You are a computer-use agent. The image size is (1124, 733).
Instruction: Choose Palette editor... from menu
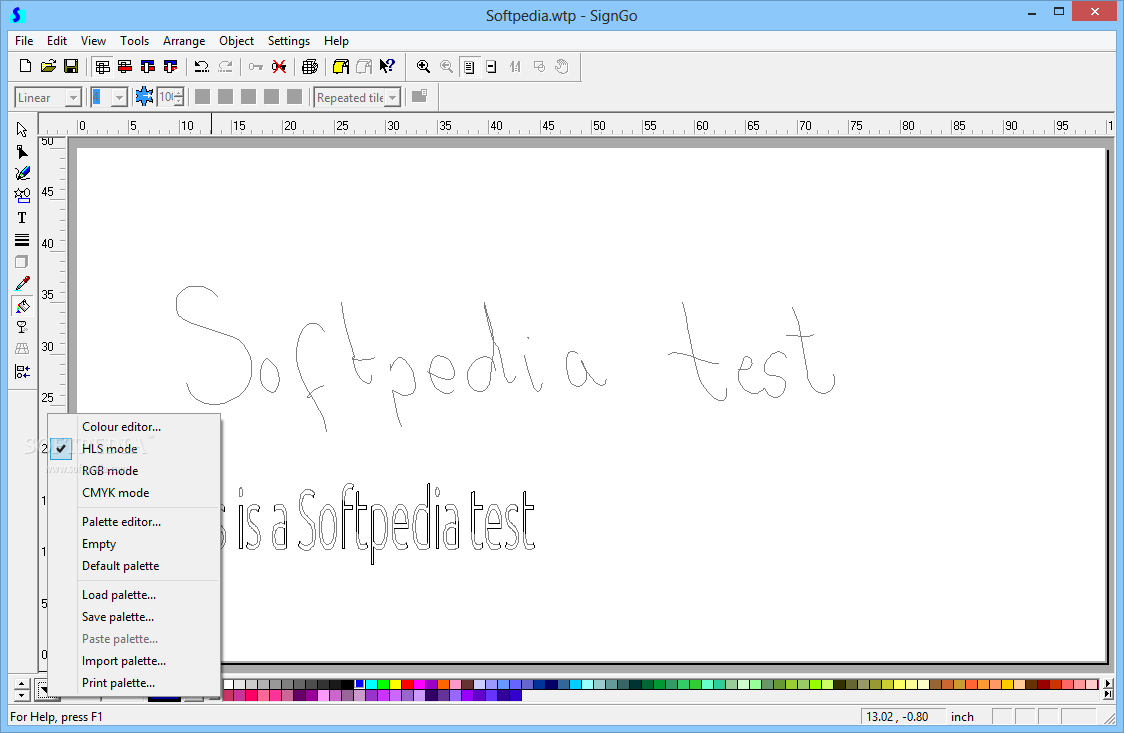(121, 522)
